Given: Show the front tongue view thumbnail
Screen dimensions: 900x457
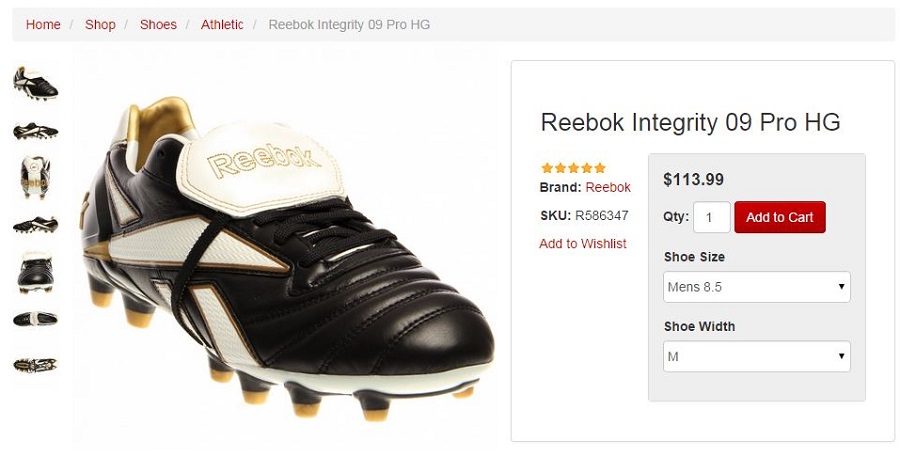Looking at the screenshot, I should (x=35, y=178).
